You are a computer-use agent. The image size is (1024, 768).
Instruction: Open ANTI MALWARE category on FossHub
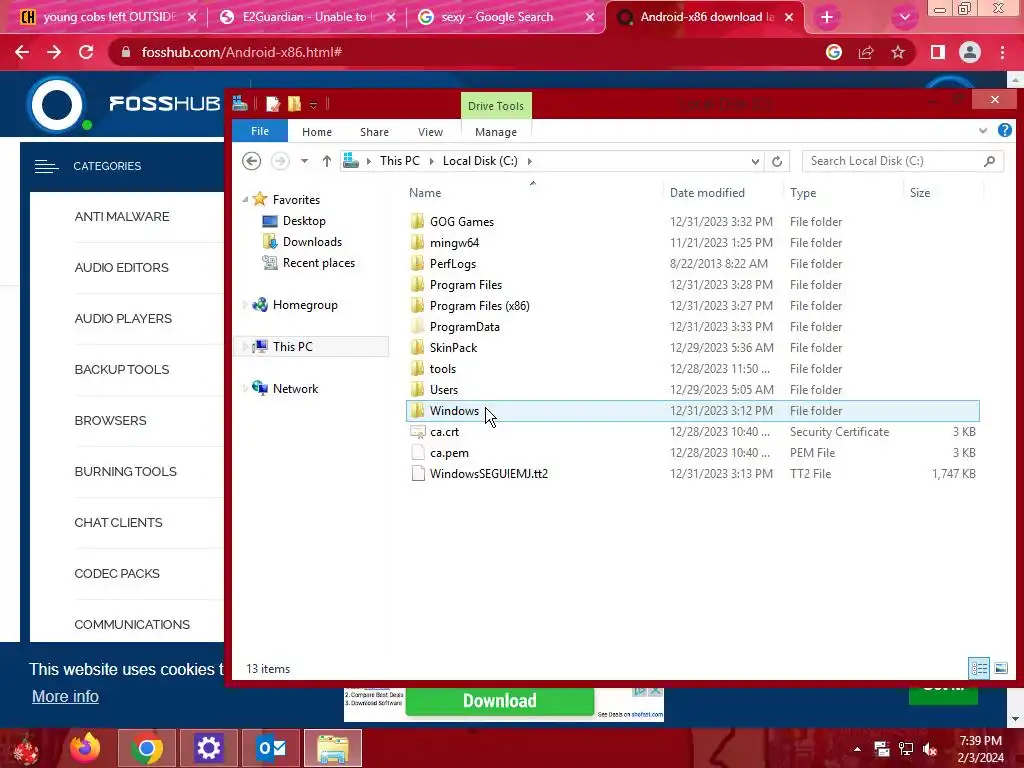point(122,217)
